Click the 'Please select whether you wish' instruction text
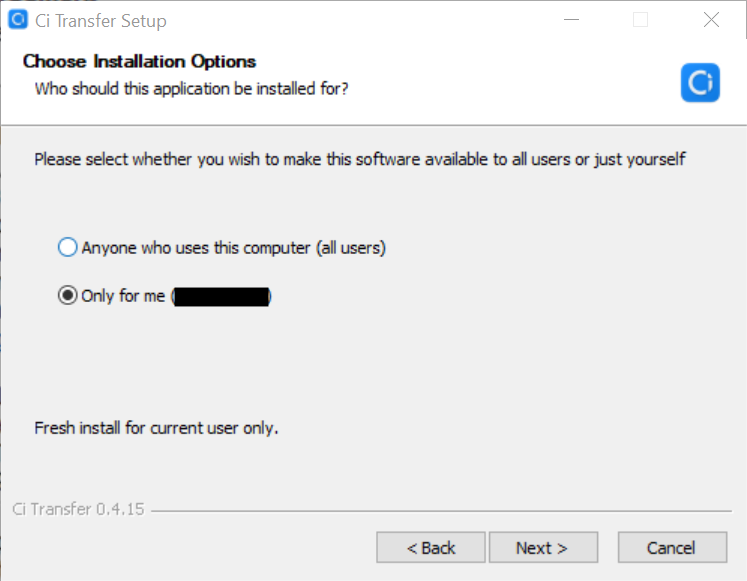 tap(360, 159)
